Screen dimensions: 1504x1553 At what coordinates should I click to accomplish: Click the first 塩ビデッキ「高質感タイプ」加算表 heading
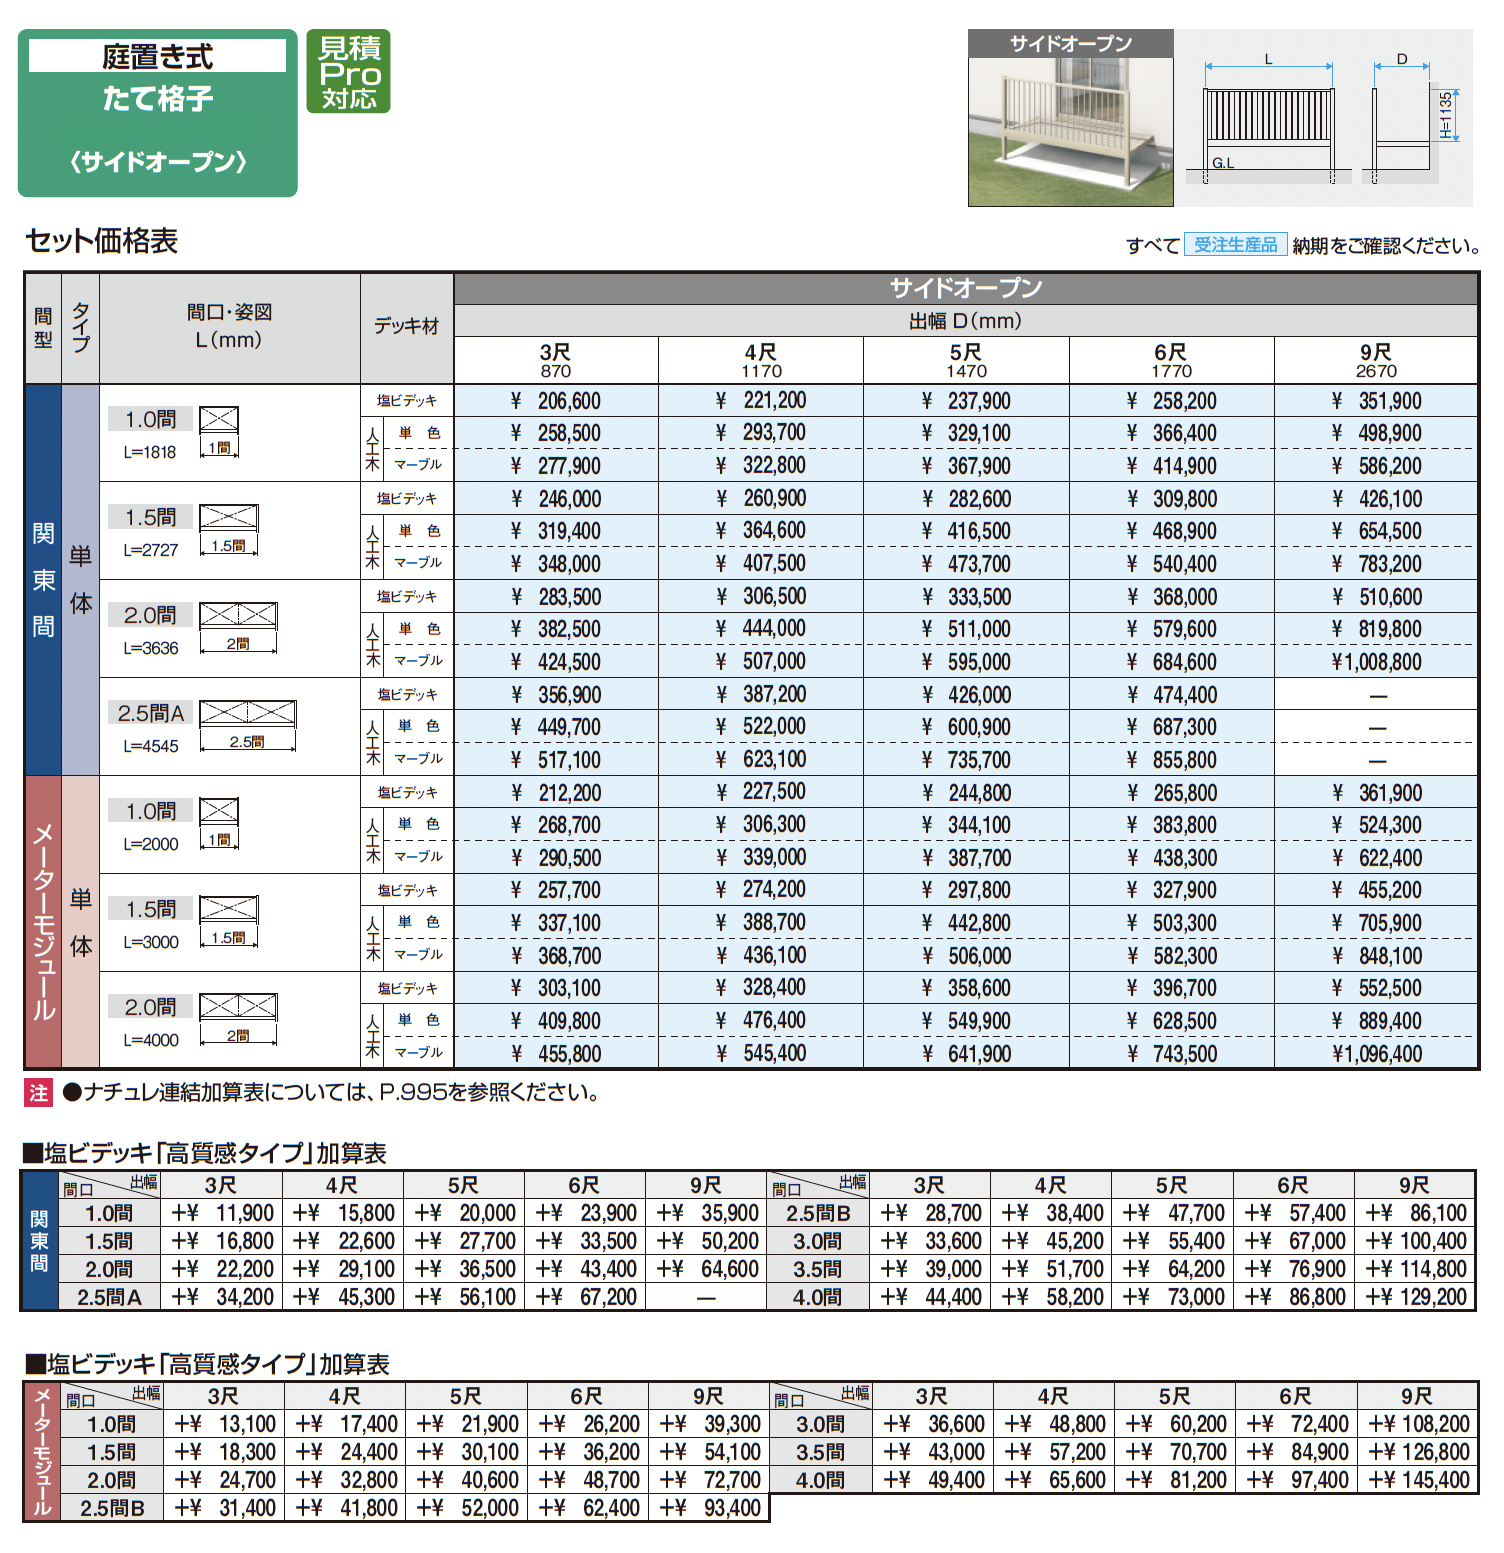(x=206, y=1153)
